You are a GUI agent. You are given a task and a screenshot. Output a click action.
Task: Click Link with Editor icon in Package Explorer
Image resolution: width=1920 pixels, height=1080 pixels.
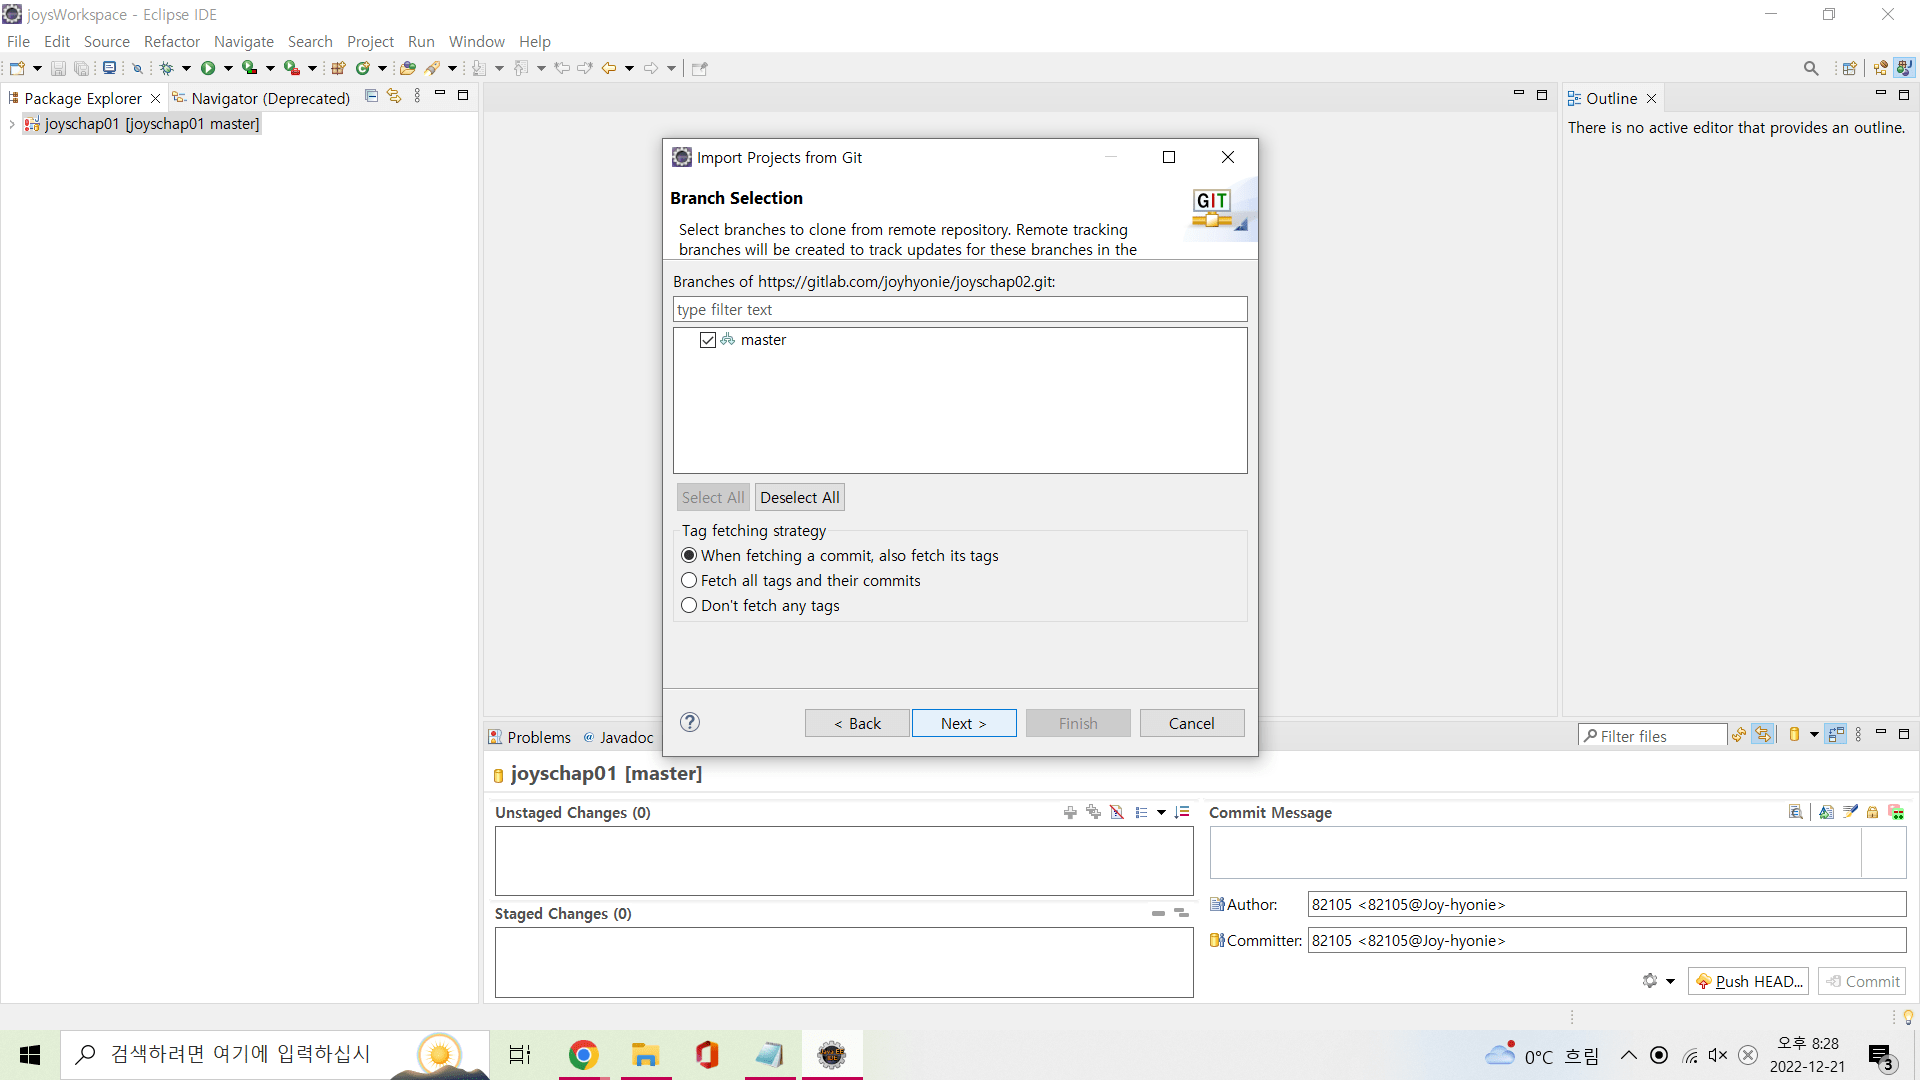tap(394, 96)
